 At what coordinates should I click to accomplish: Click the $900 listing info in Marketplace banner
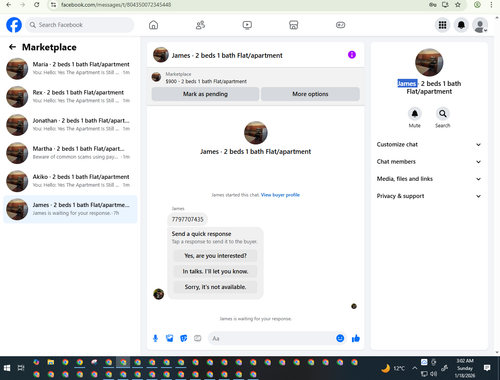[x=206, y=81]
